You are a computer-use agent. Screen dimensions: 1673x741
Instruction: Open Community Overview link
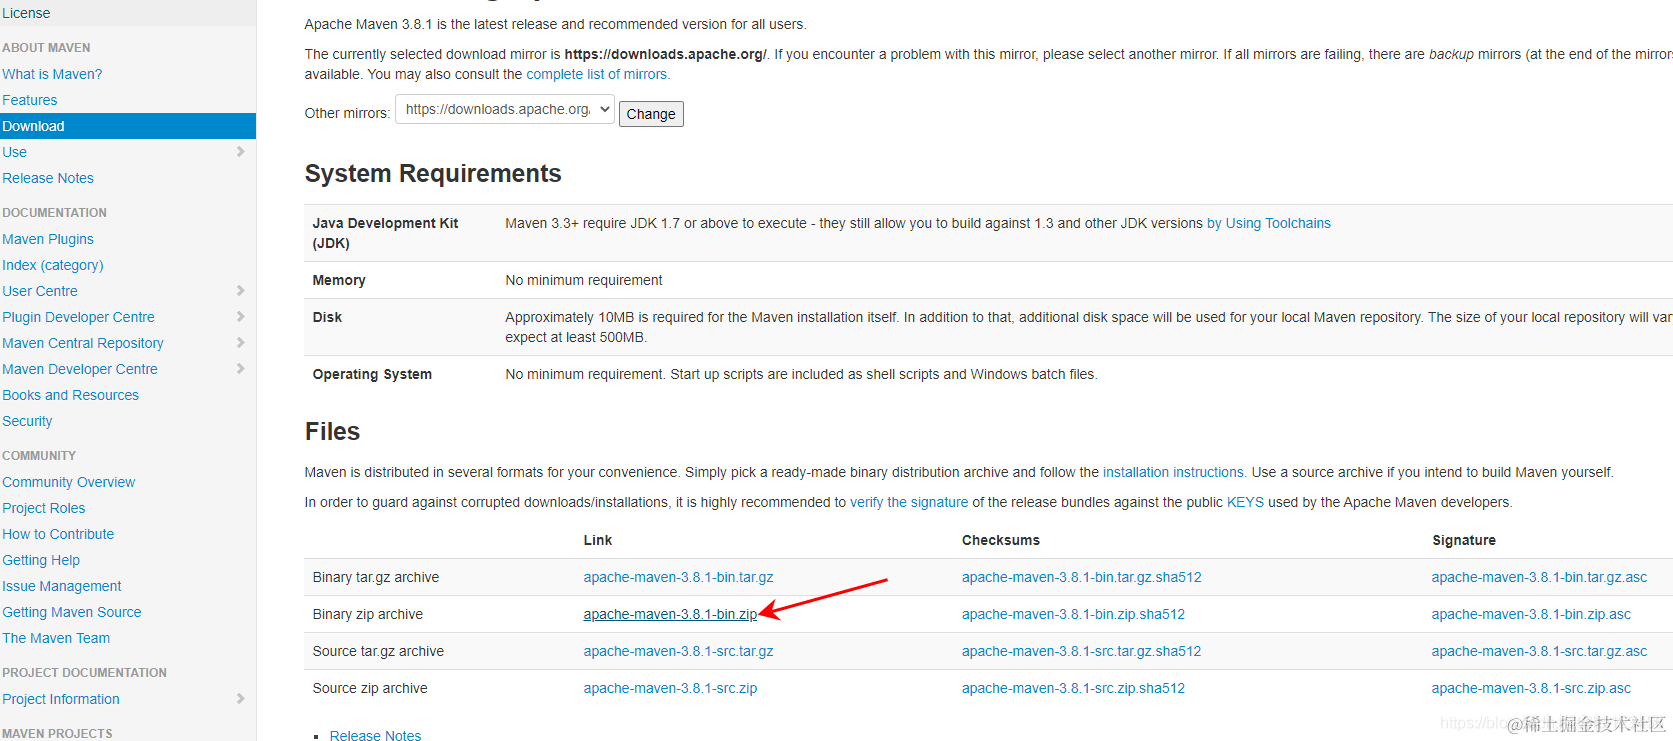(69, 482)
